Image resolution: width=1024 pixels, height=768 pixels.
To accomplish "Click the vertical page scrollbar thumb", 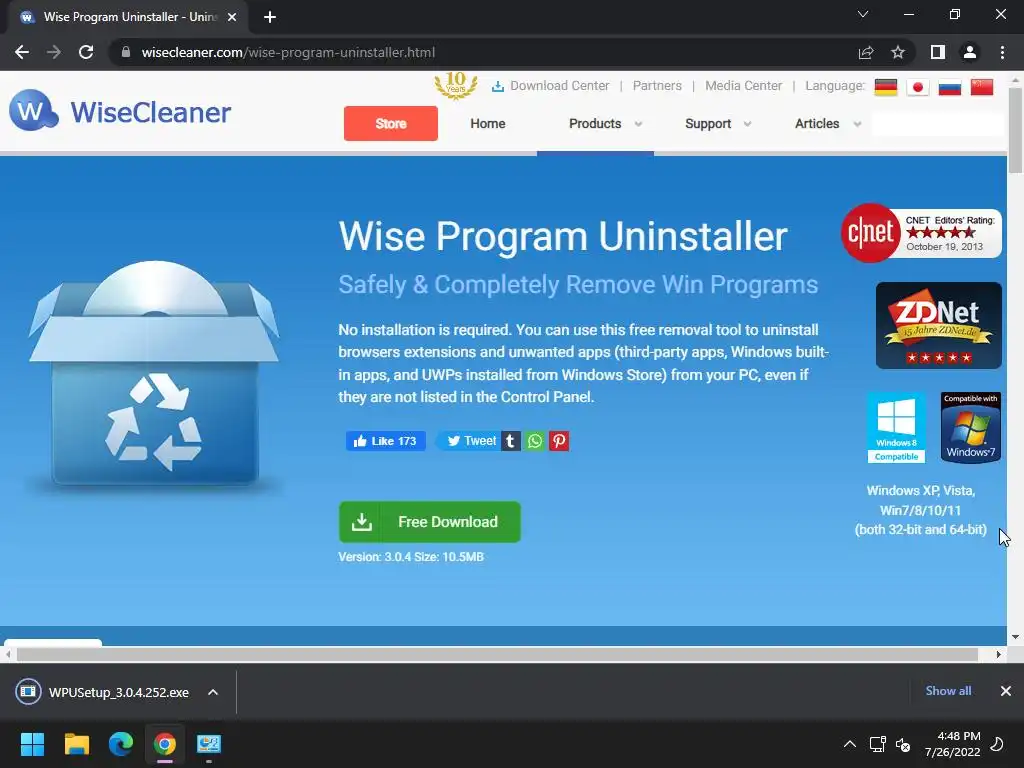I will tap(1015, 130).
